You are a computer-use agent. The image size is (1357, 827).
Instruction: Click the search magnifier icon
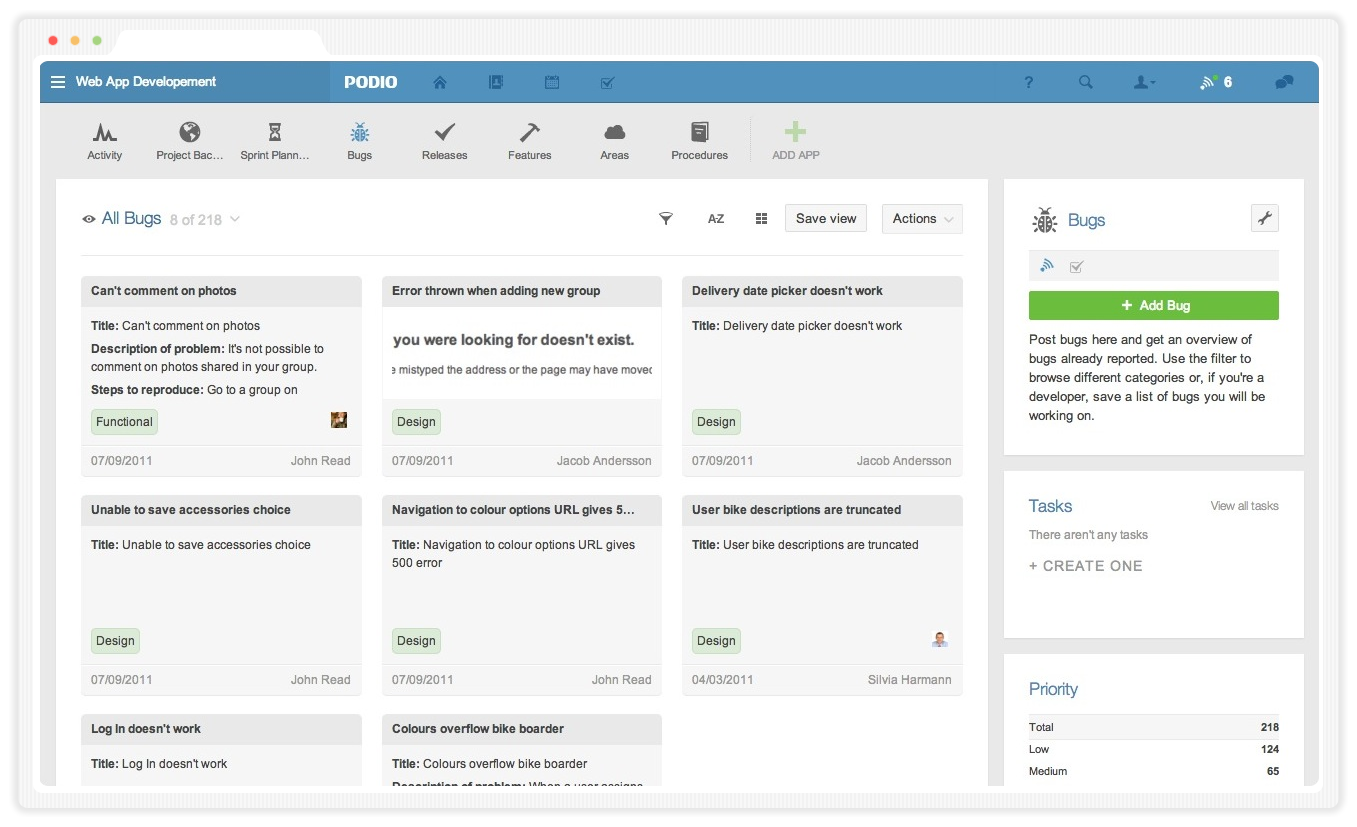[x=1085, y=83]
